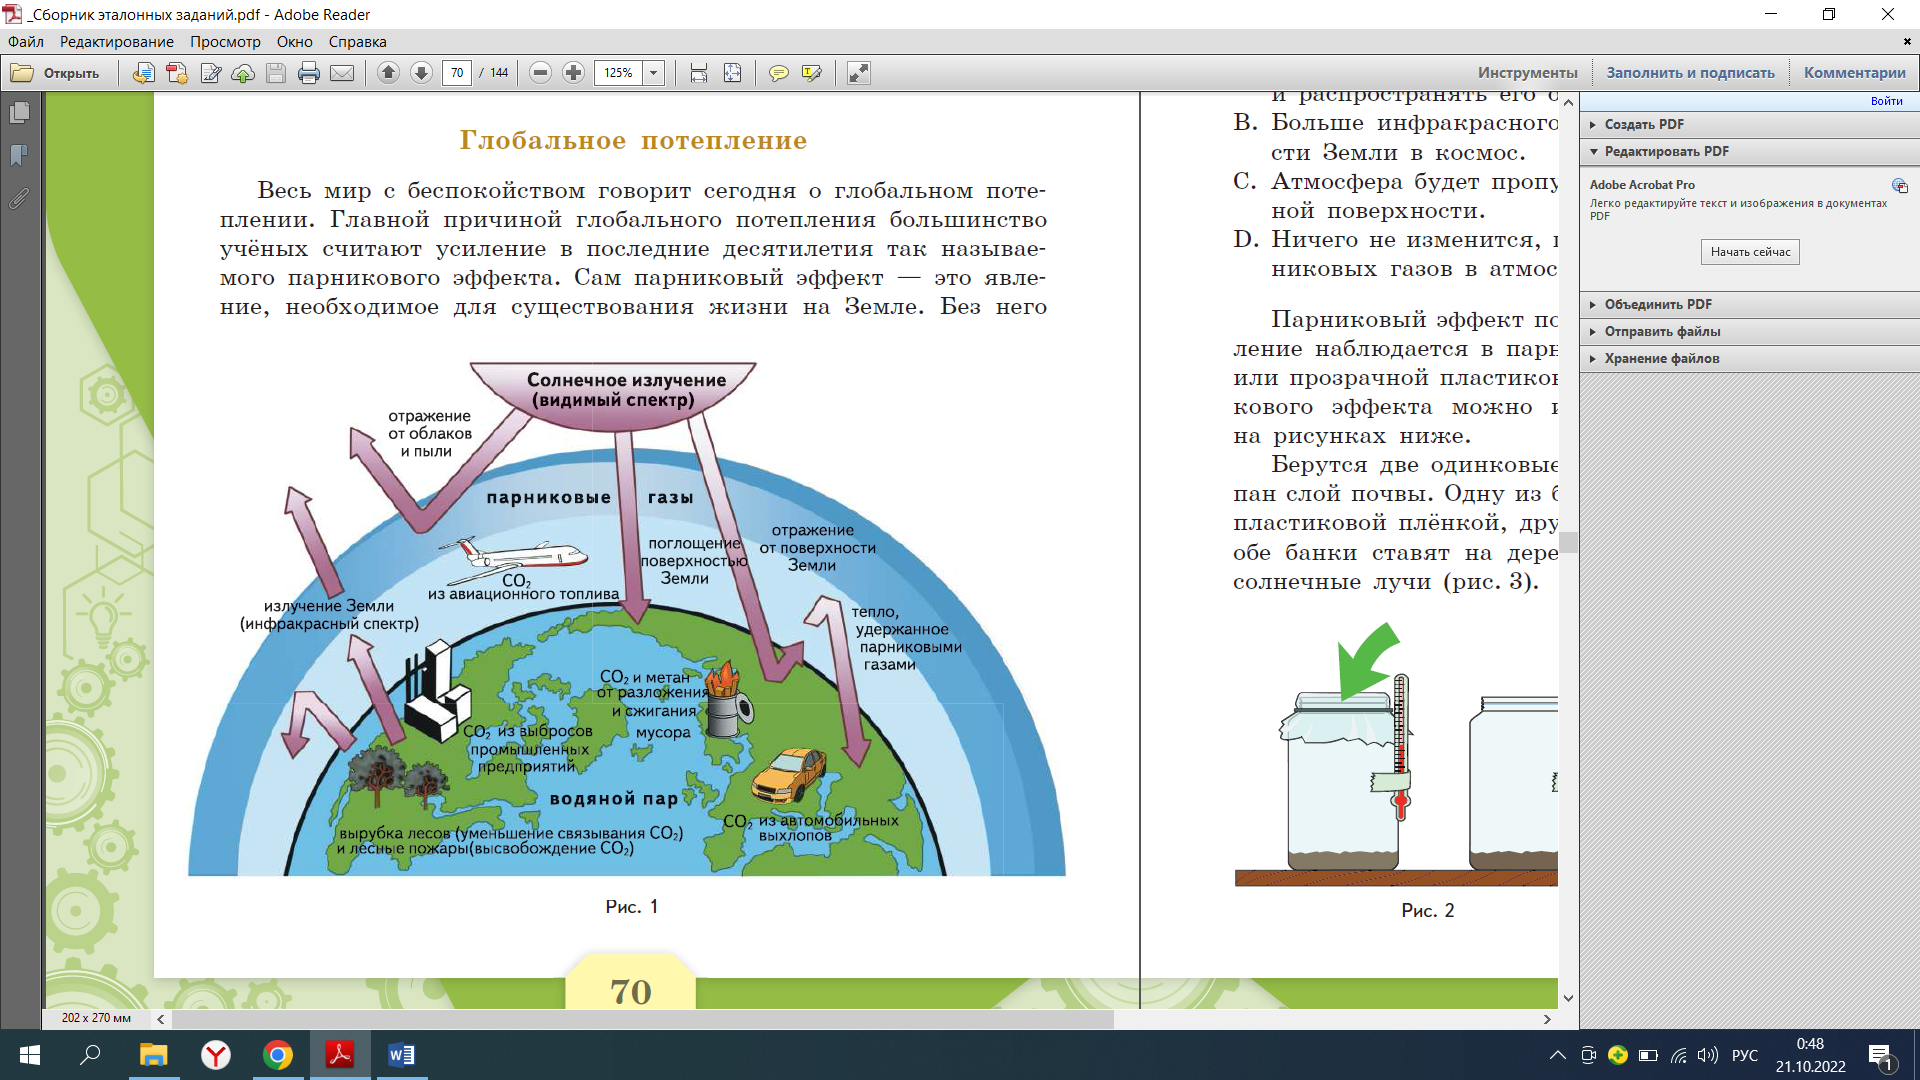Add a sticky note comment

(x=779, y=73)
